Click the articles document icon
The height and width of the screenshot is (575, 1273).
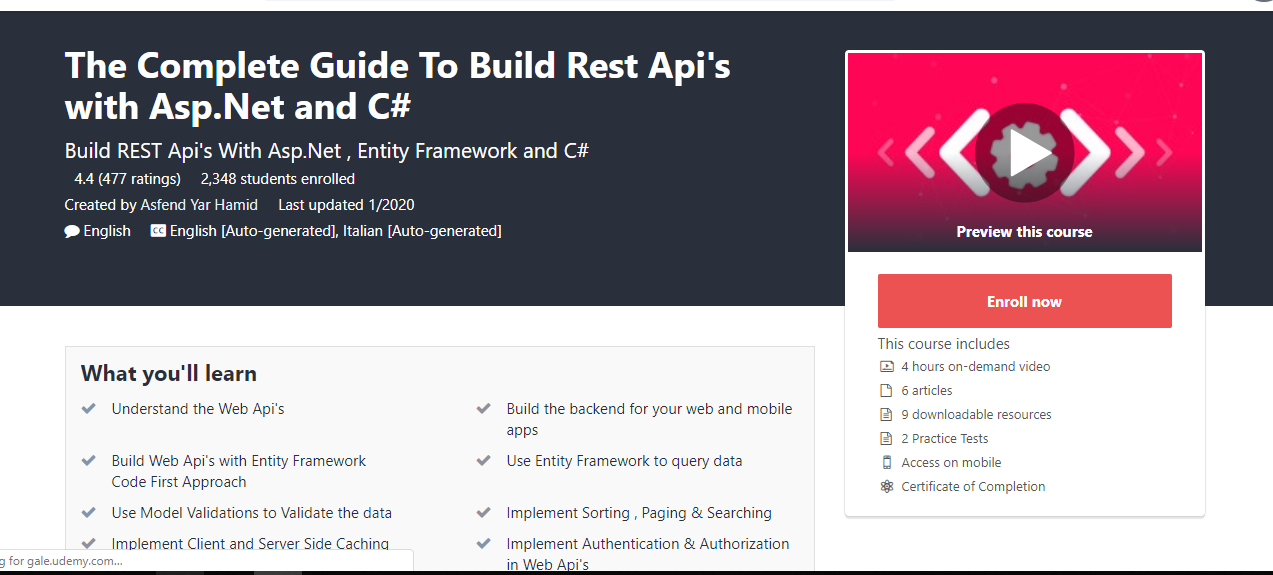[x=886, y=391]
